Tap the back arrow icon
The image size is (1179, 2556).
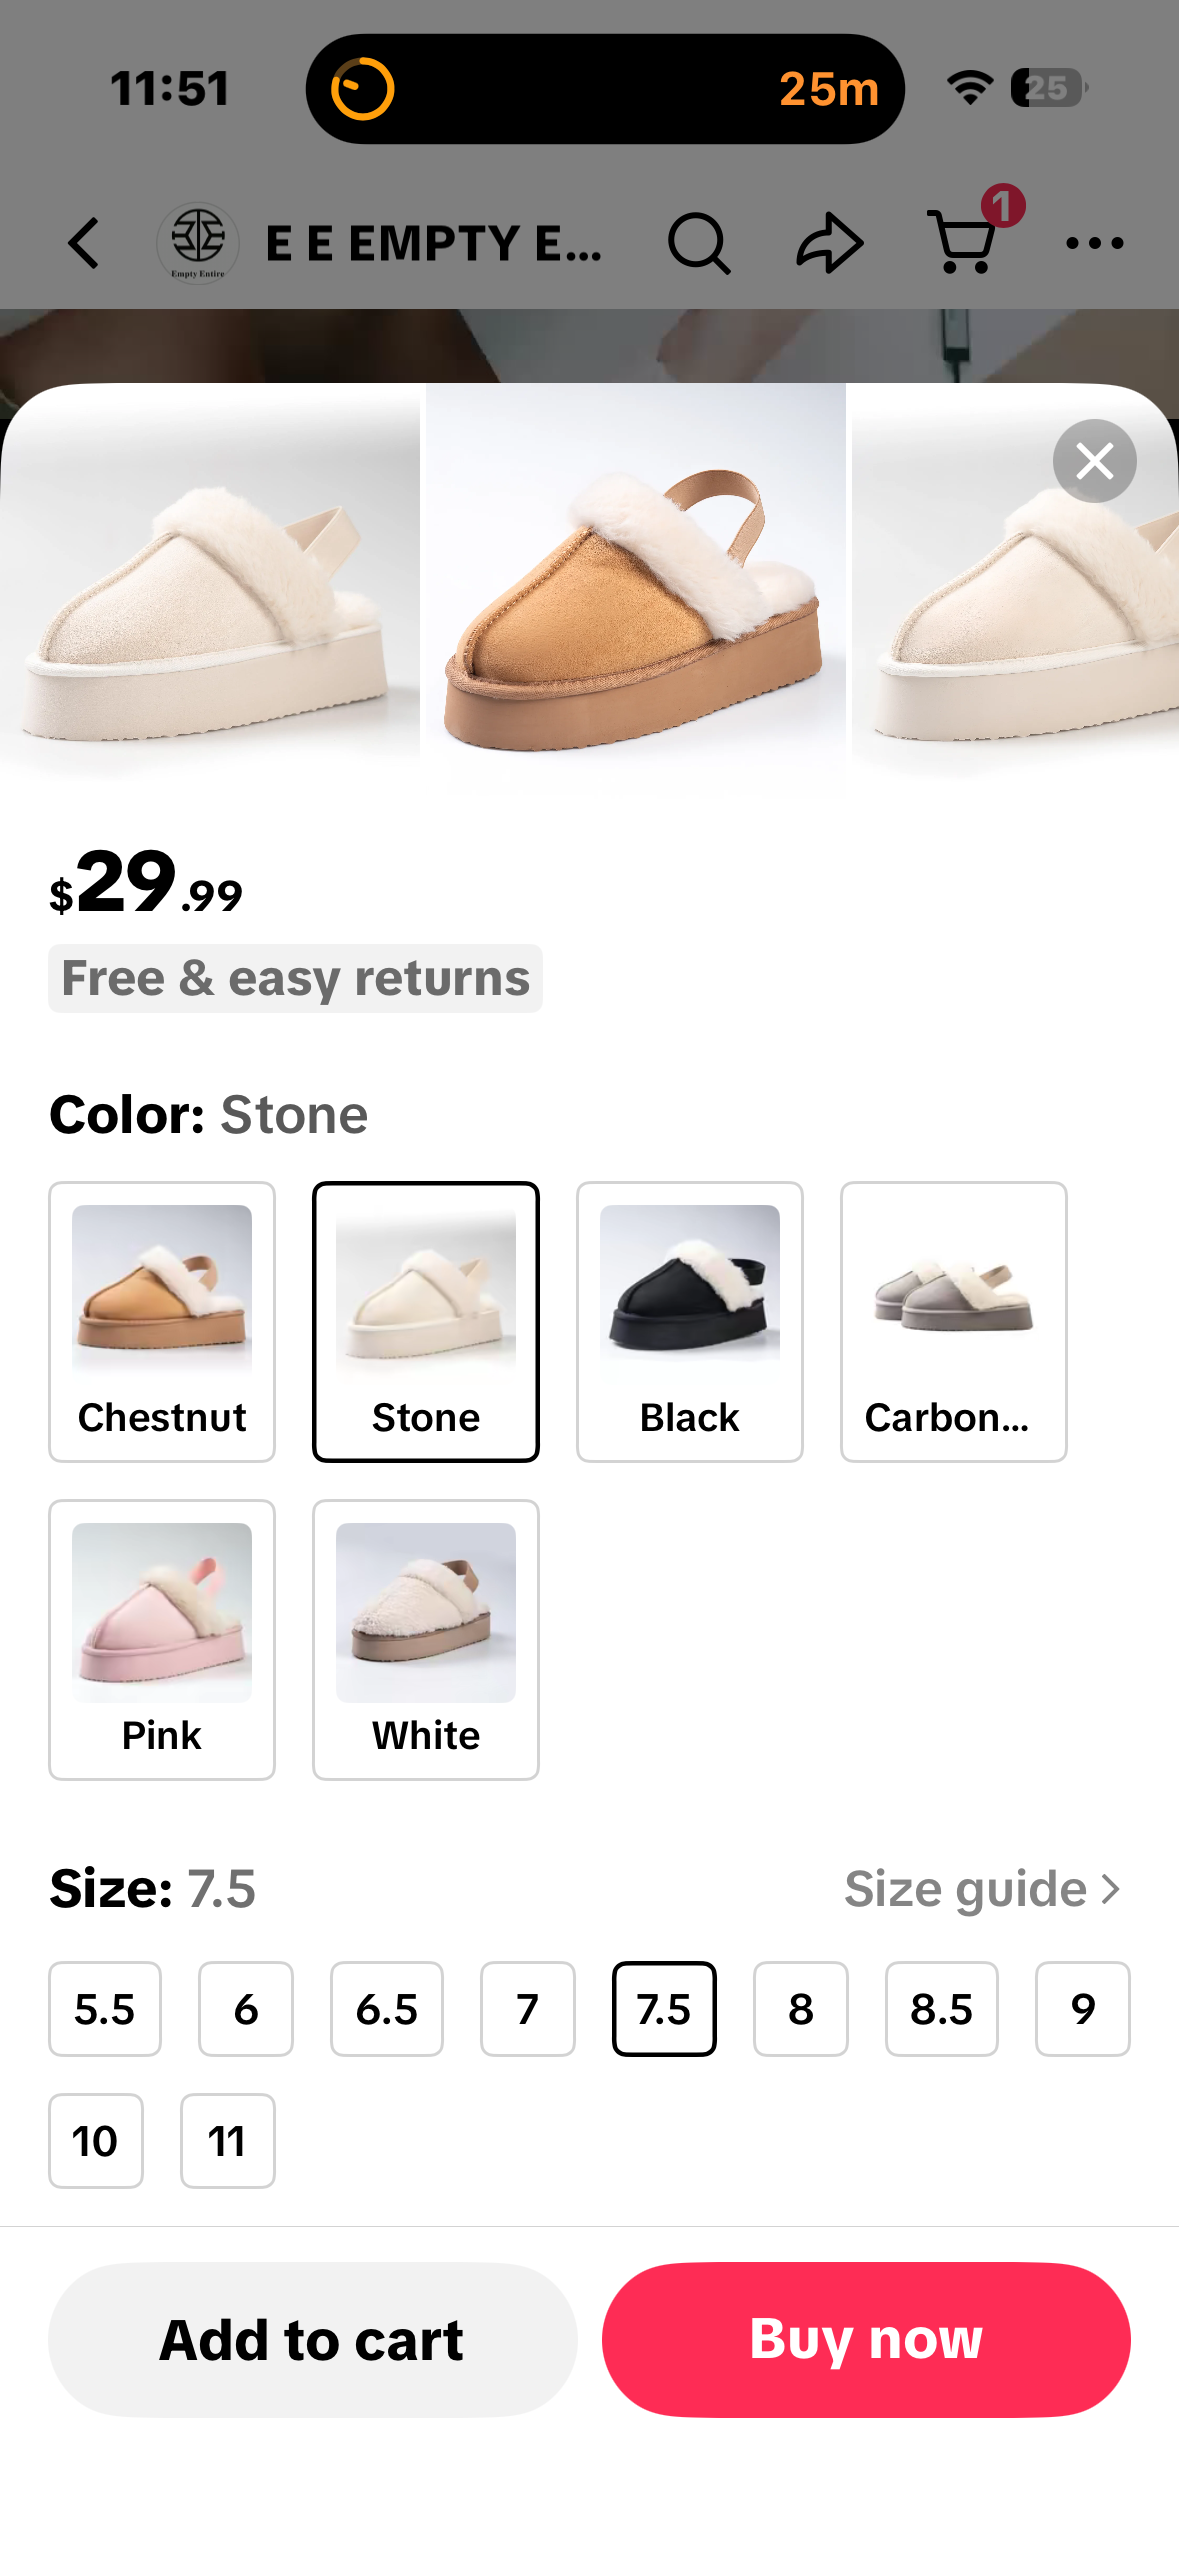[84, 243]
